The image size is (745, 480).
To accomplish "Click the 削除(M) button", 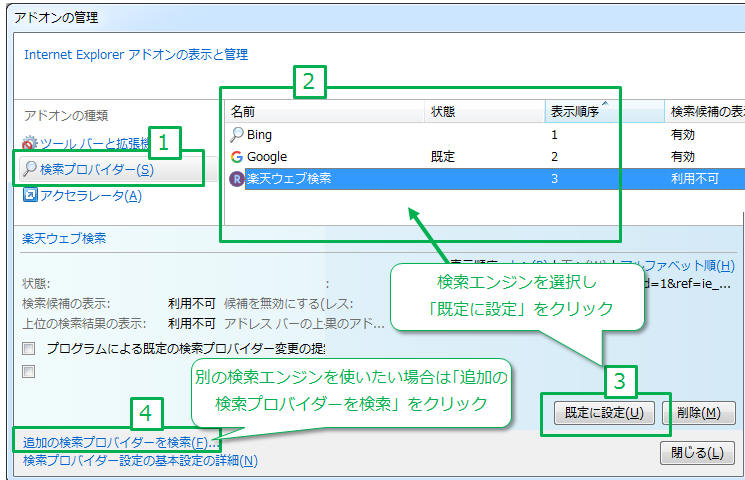I will coord(698,413).
